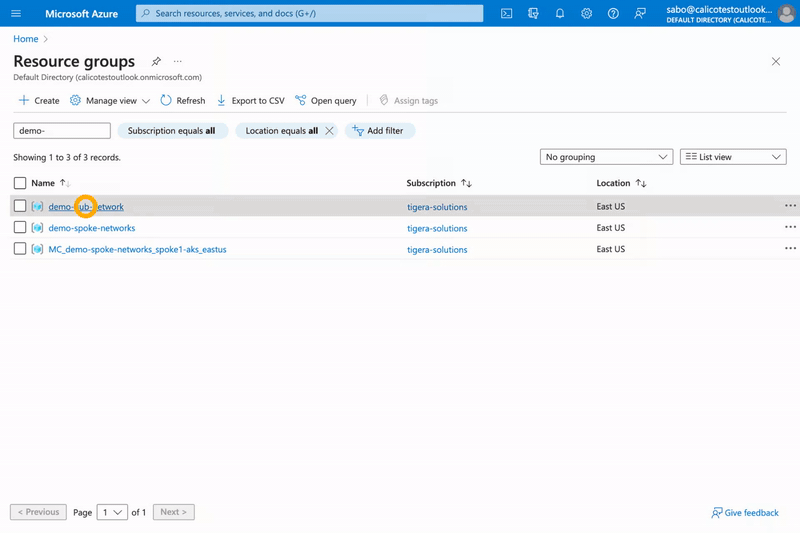
Task: Check the demo-spoke-networks row checkbox
Action: coord(20,227)
